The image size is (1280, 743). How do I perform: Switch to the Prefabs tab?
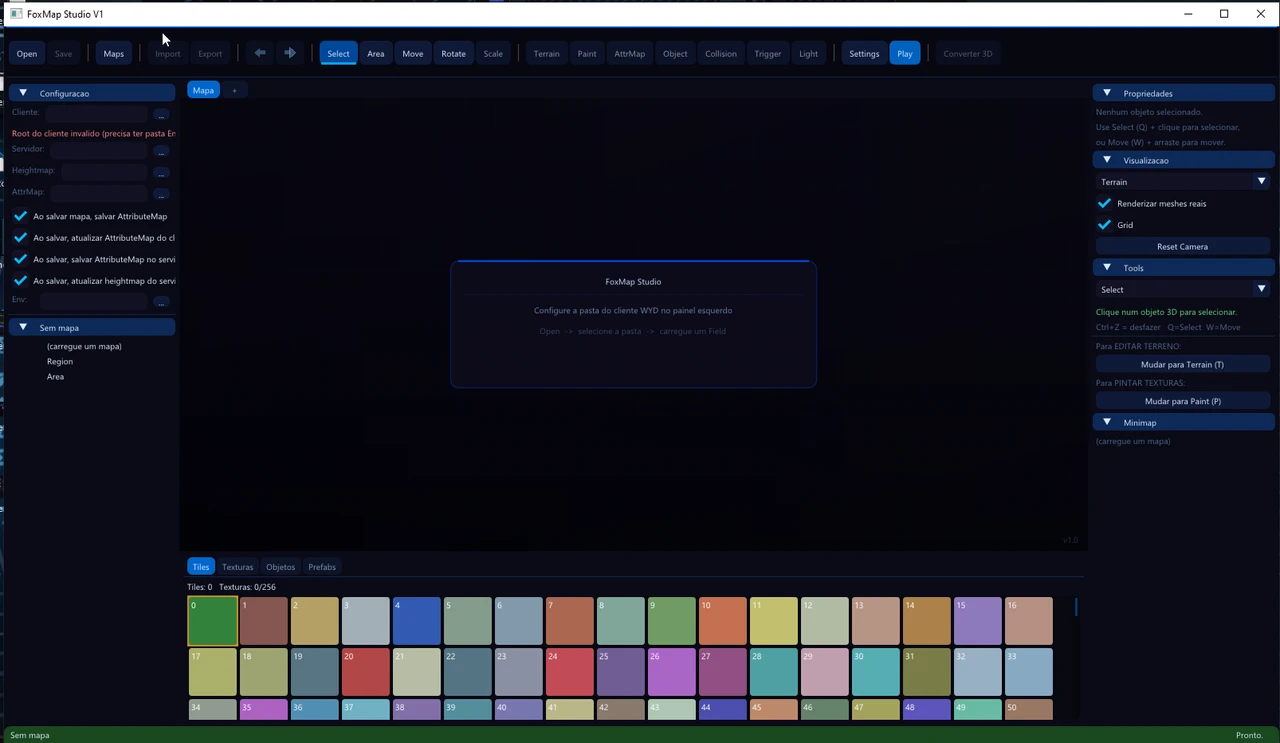[322, 567]
